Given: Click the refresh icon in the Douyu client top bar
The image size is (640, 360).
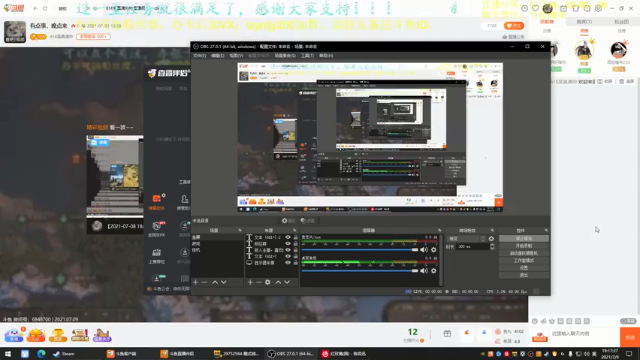Looking at the screenshot, I should (45, 8).
